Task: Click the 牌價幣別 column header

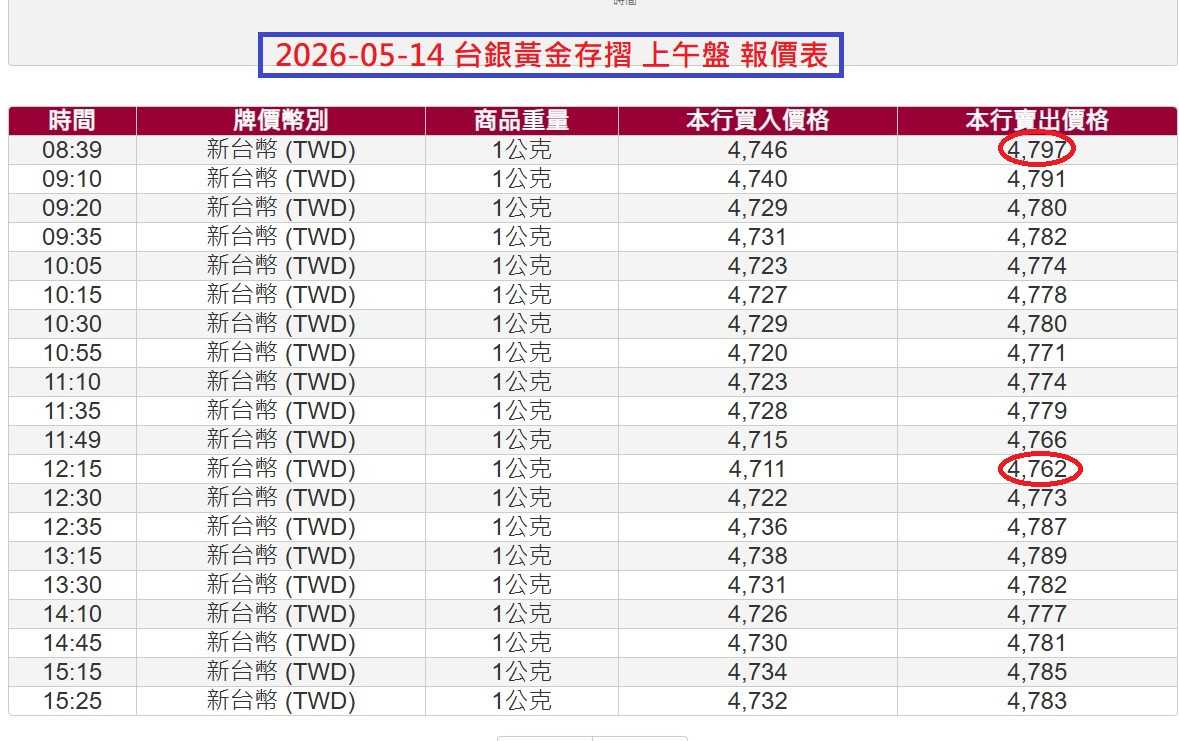Action: pyautogui.click(x=280, y=120)
